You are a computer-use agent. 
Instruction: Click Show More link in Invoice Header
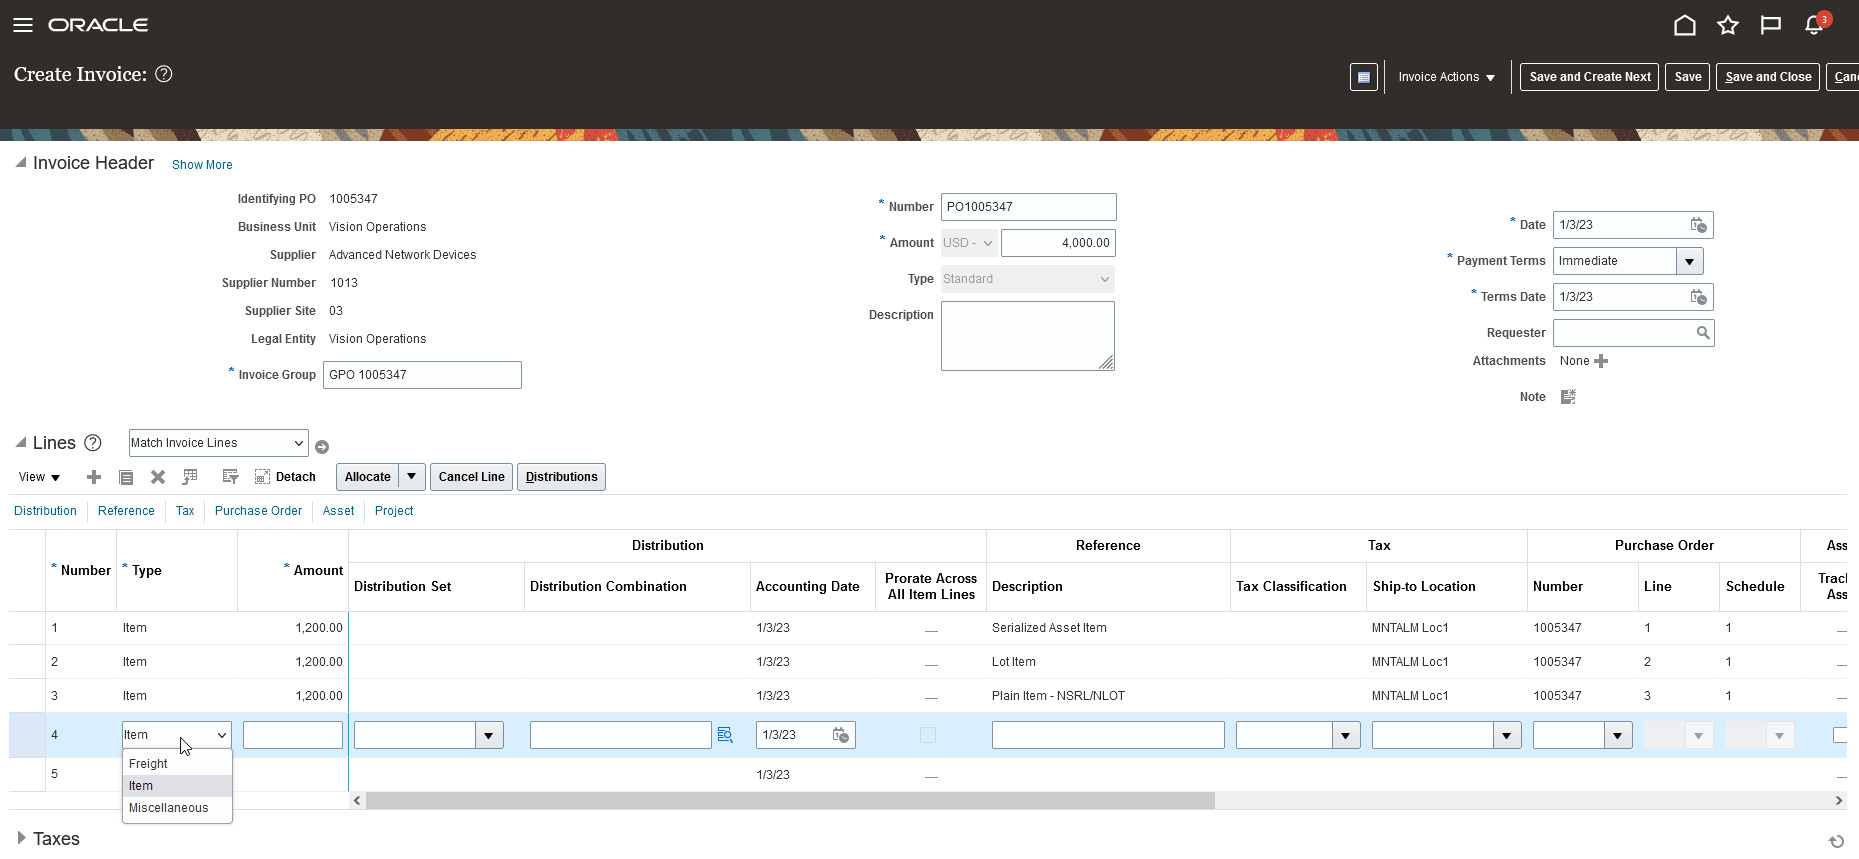point(202,165)
